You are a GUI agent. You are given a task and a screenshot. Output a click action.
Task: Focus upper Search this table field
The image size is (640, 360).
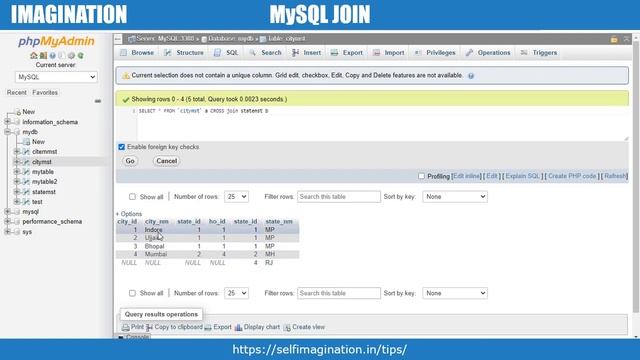(x=339, y=197)
